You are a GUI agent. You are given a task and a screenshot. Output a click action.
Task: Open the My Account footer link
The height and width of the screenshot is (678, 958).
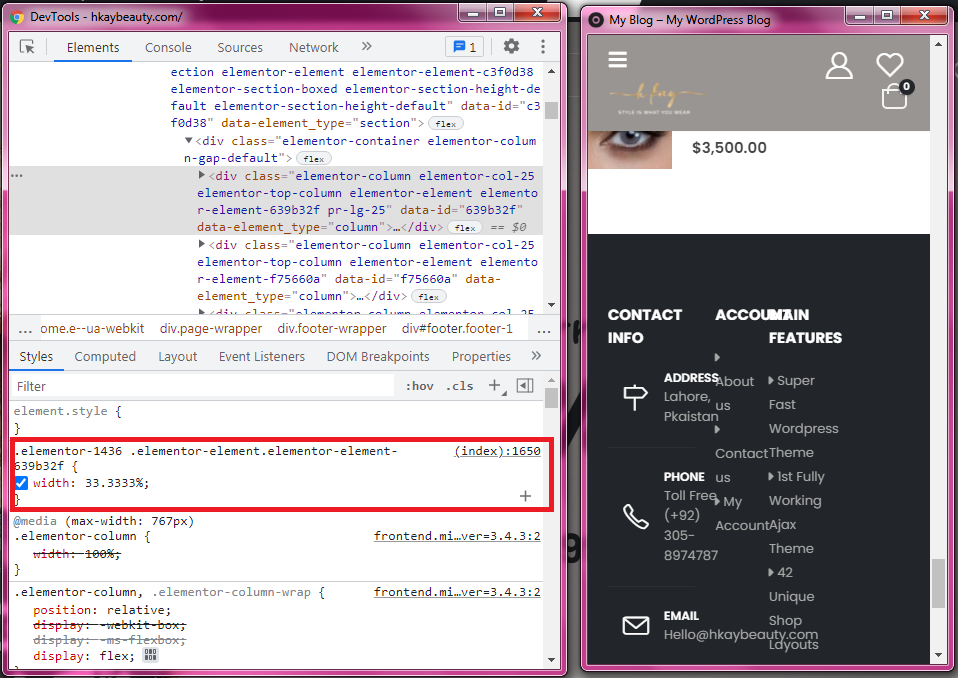(x=742, y=513)
